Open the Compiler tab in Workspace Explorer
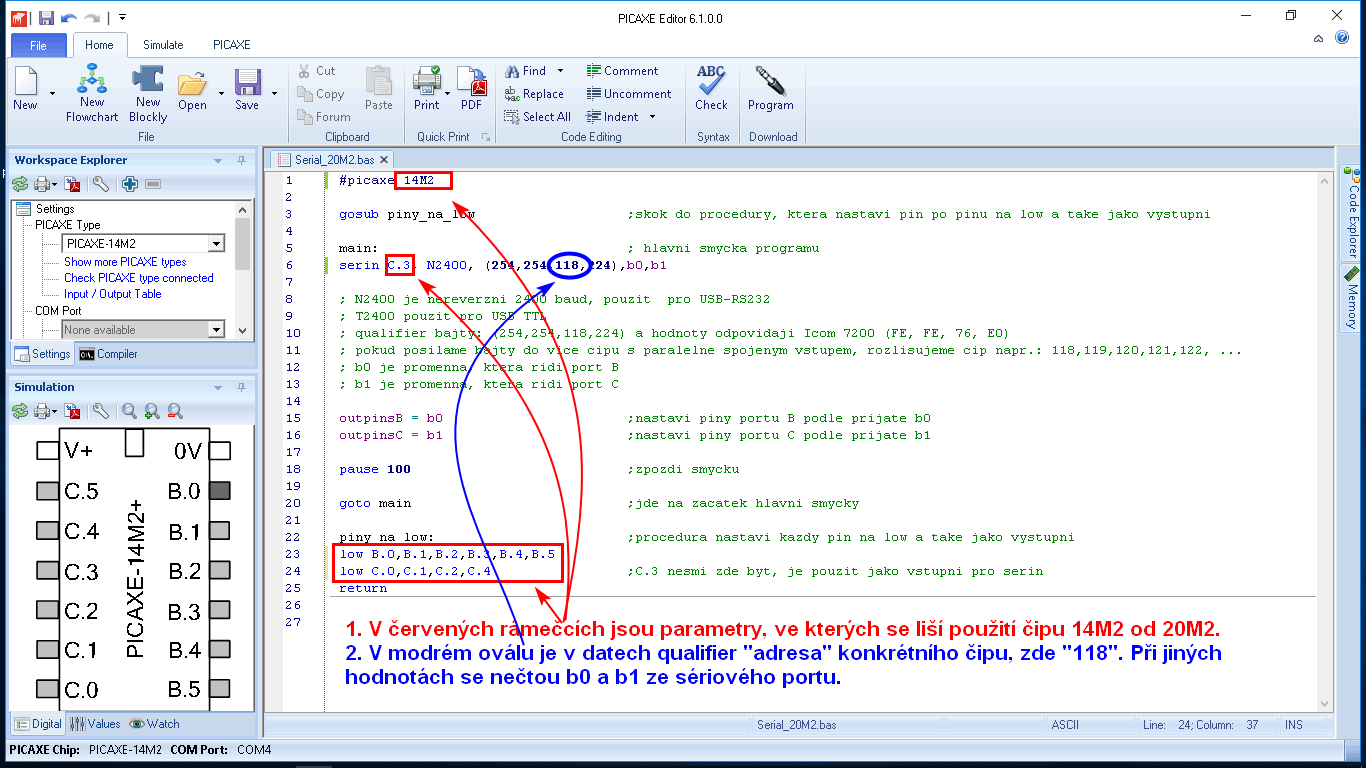 (x=108, y=354)
